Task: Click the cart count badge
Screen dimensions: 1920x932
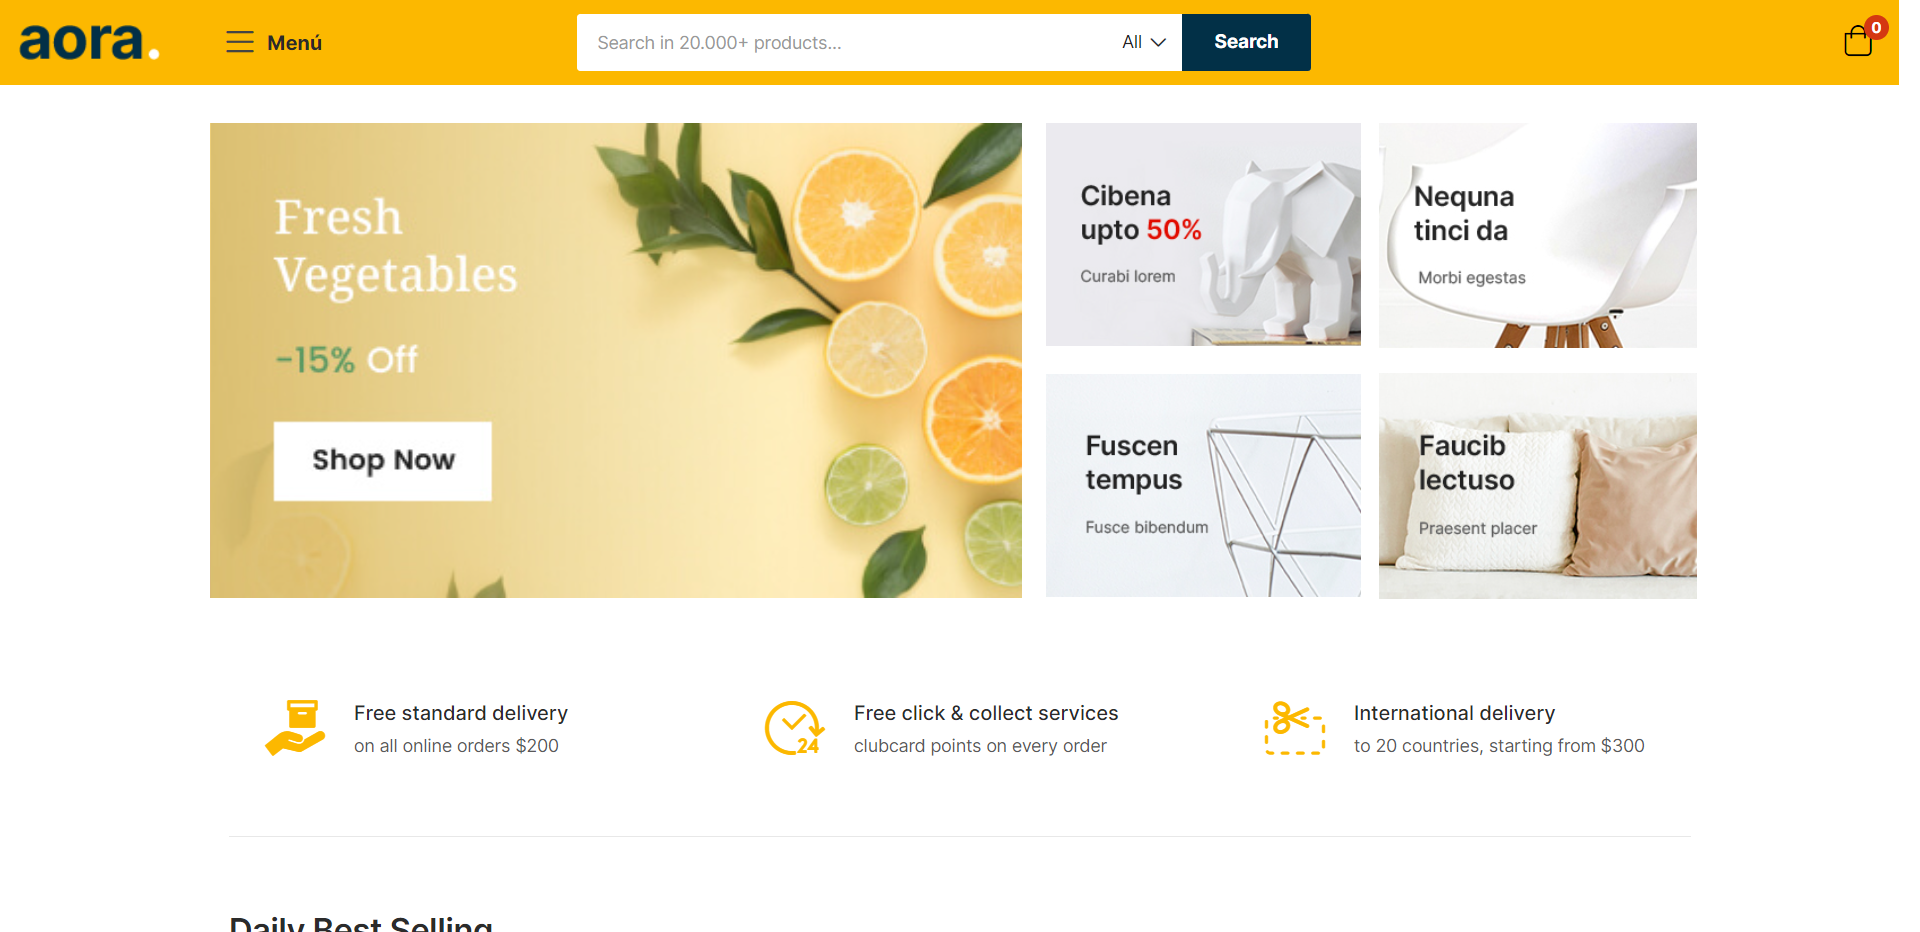Action: click(x=1876, y=28)
